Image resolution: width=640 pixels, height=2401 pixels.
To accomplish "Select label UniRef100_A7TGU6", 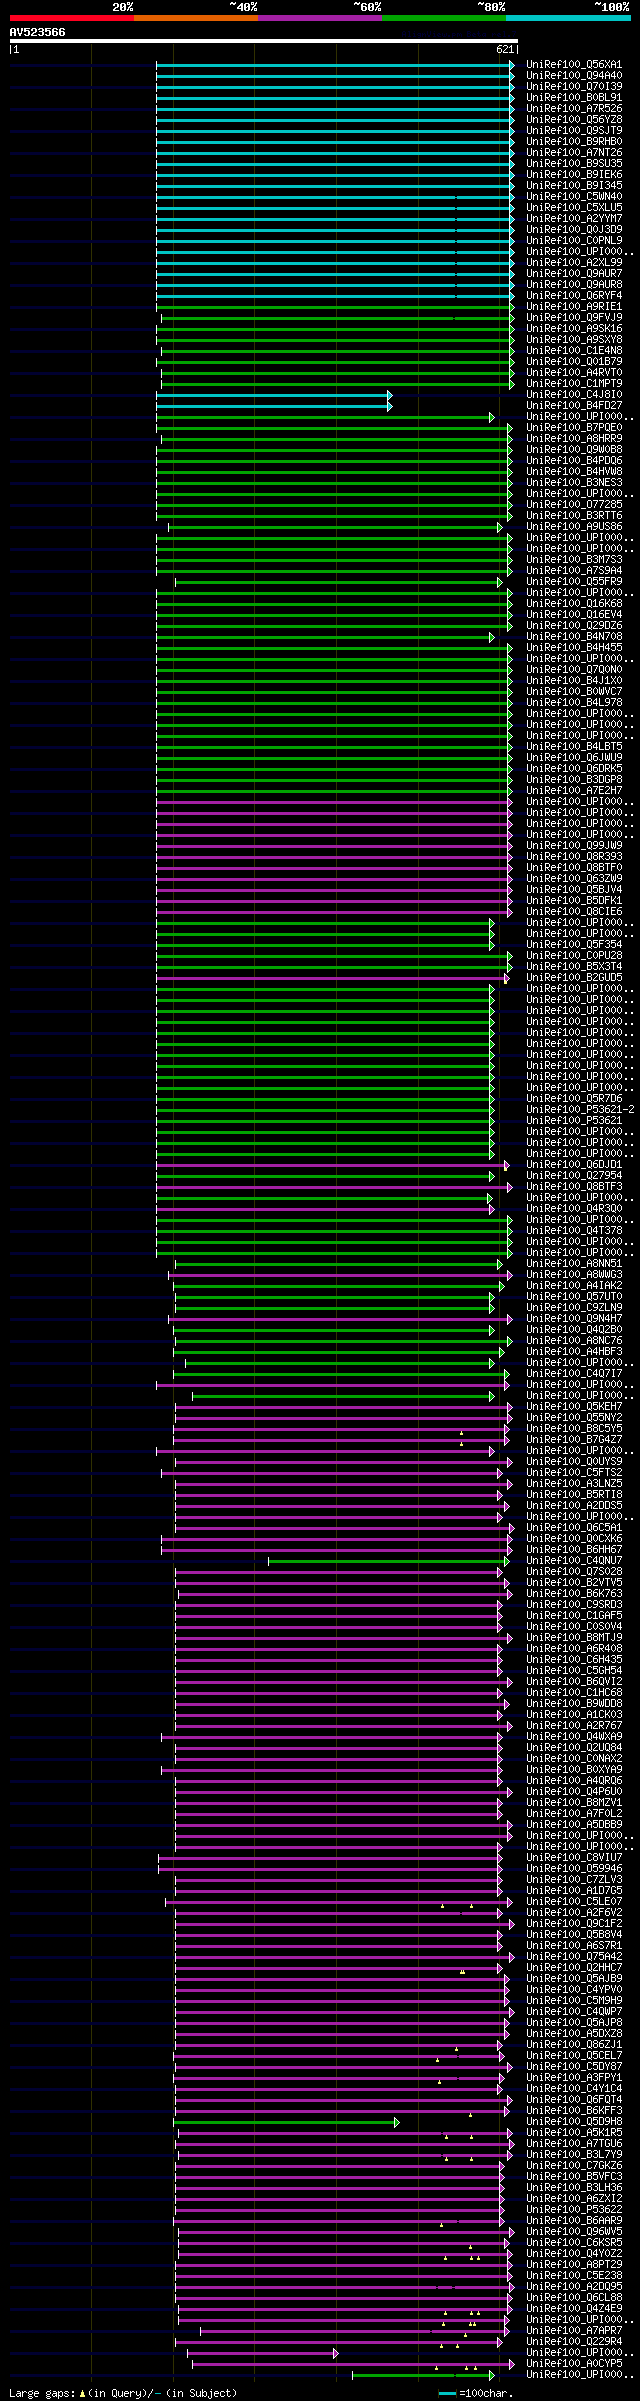I will pyautogui.click(x=574, y=2143).
